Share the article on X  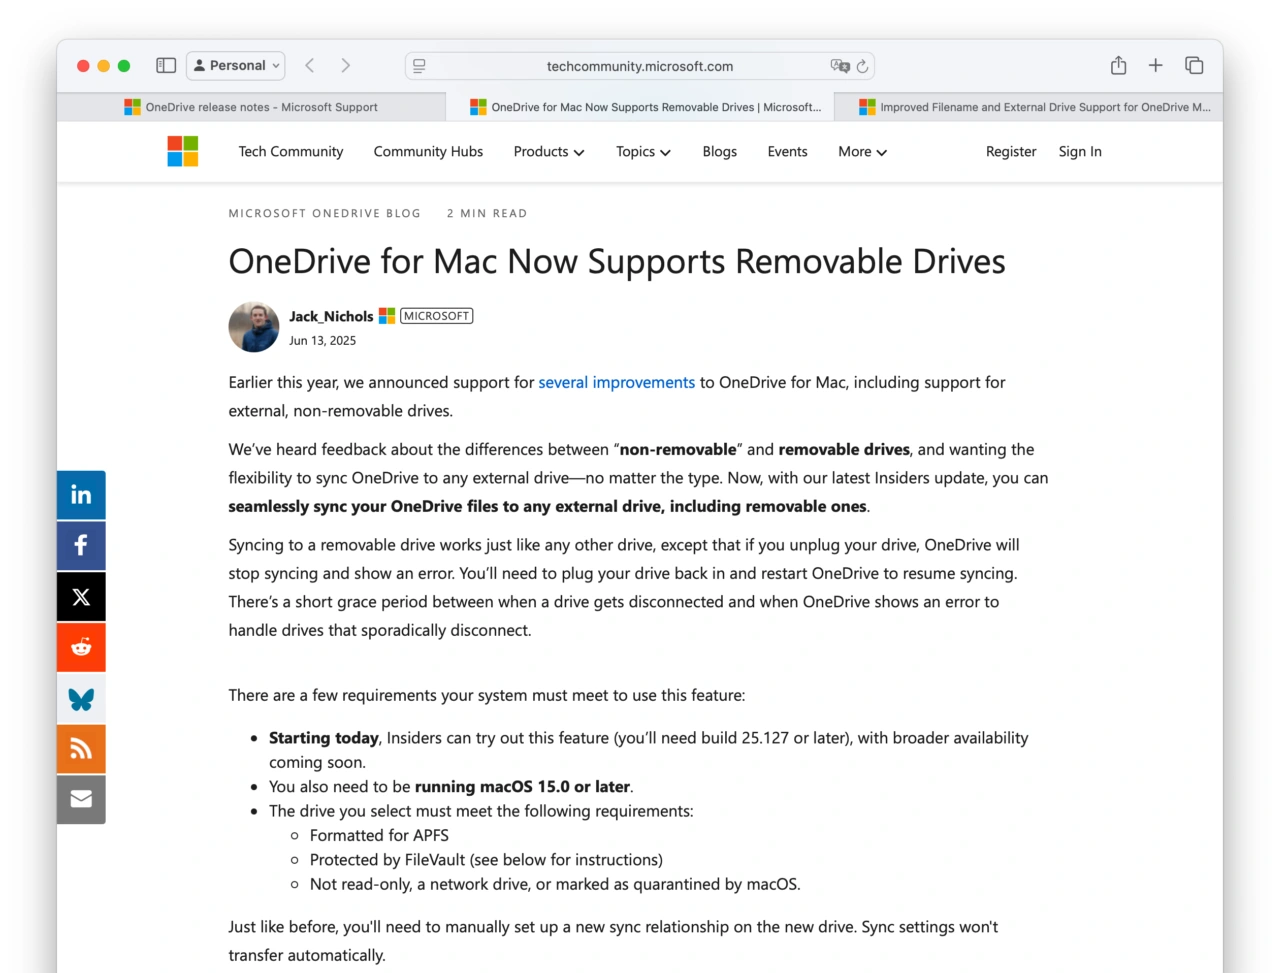pos(81,596)
